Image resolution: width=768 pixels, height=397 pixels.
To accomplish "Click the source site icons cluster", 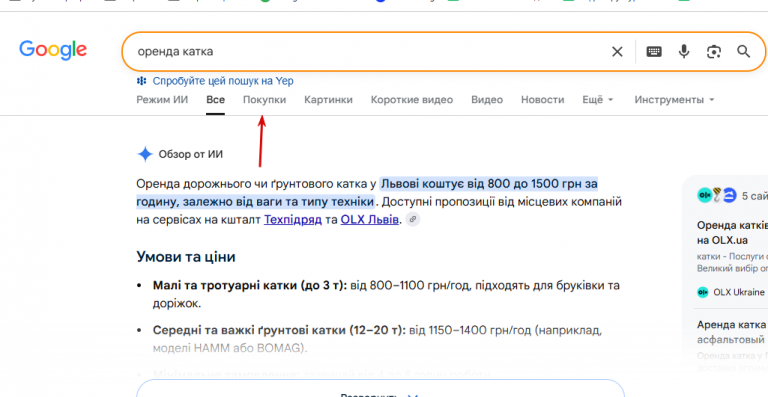I will click(717, 195).
